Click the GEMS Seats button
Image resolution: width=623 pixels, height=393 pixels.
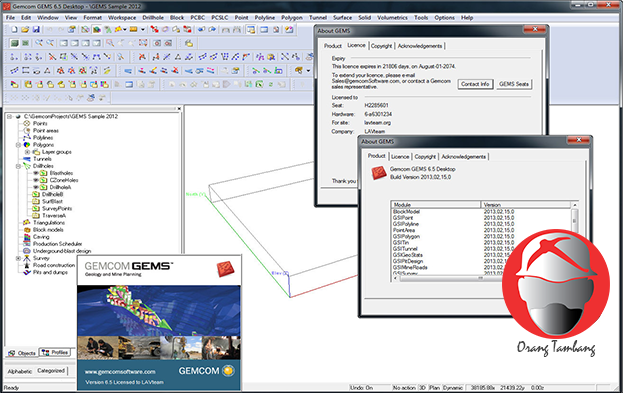(x=514, y=84)
